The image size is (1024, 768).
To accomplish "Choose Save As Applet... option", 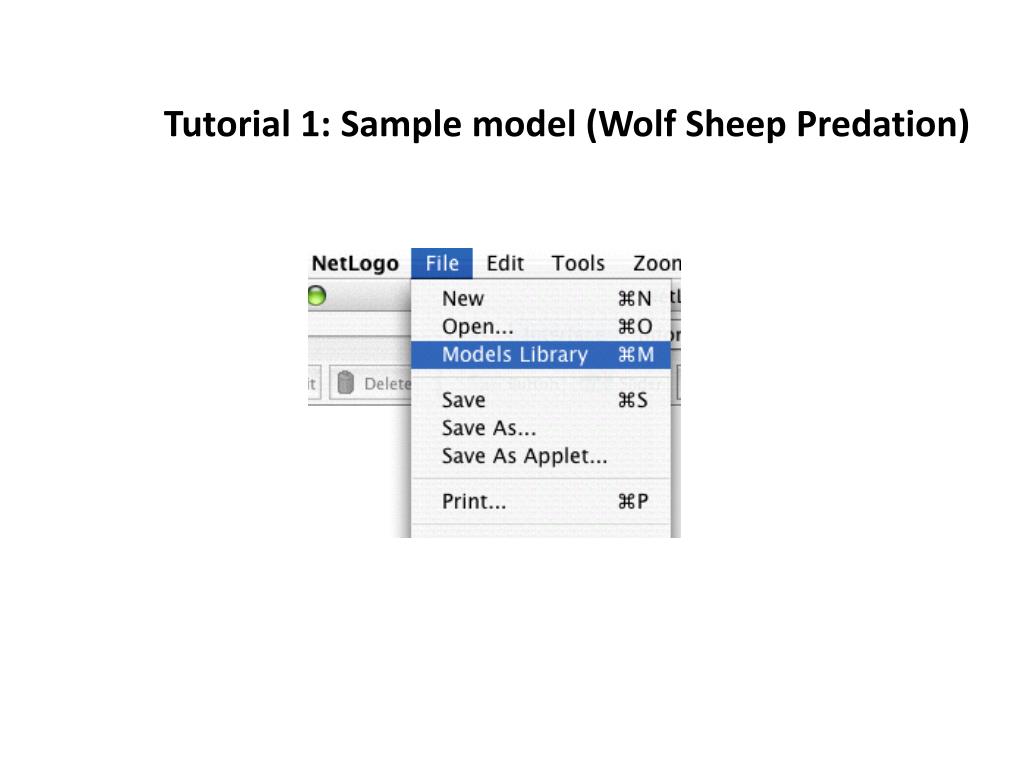I will click(x=541, y=456).
